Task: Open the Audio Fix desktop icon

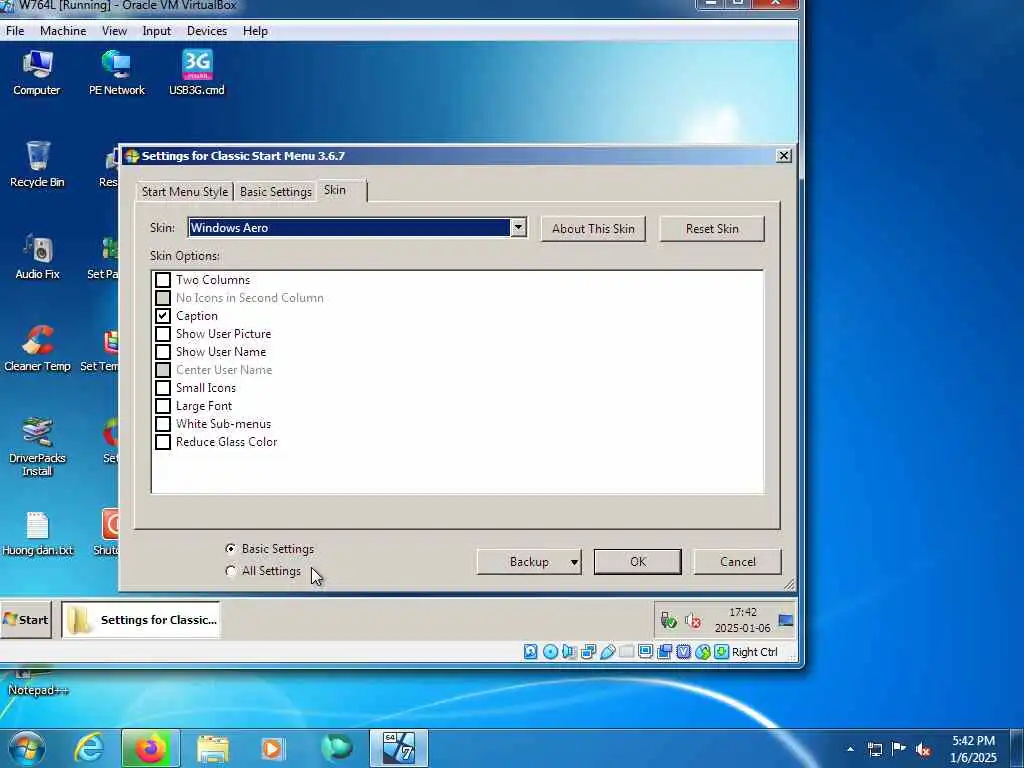Action: (37, 257)
